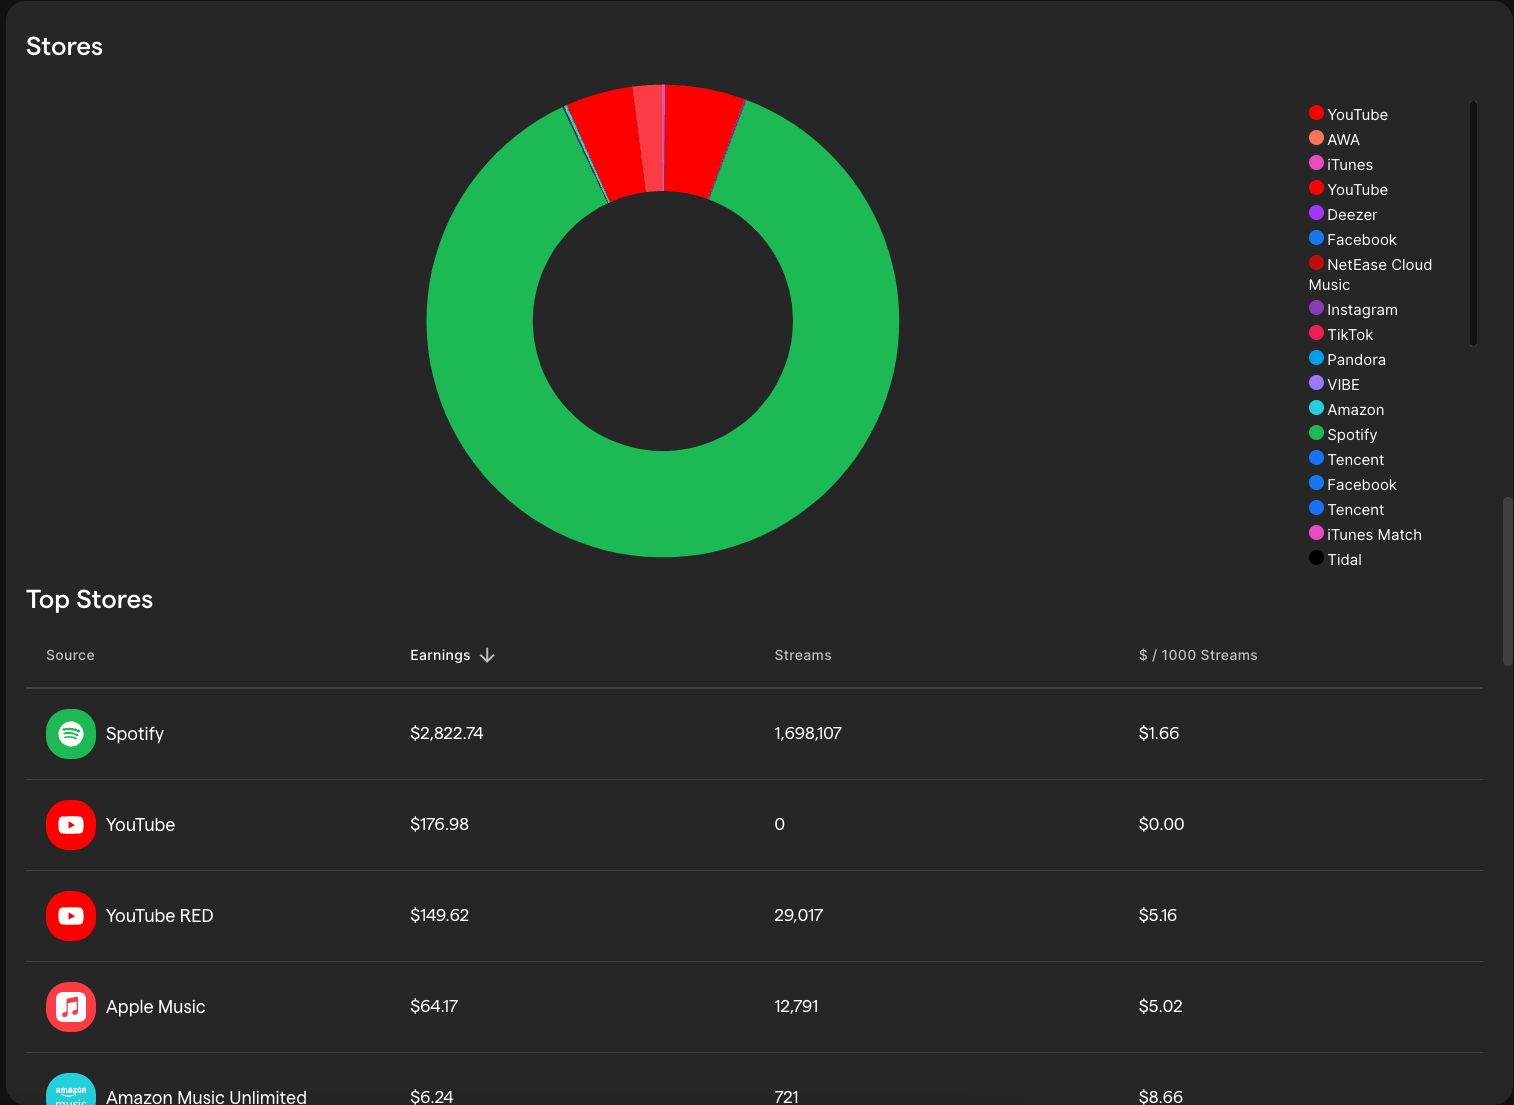Click the YouTube icon in the $176.98 row
Screen dimensions: 1514x1105
pyautogui.click(x=71, y=825)
